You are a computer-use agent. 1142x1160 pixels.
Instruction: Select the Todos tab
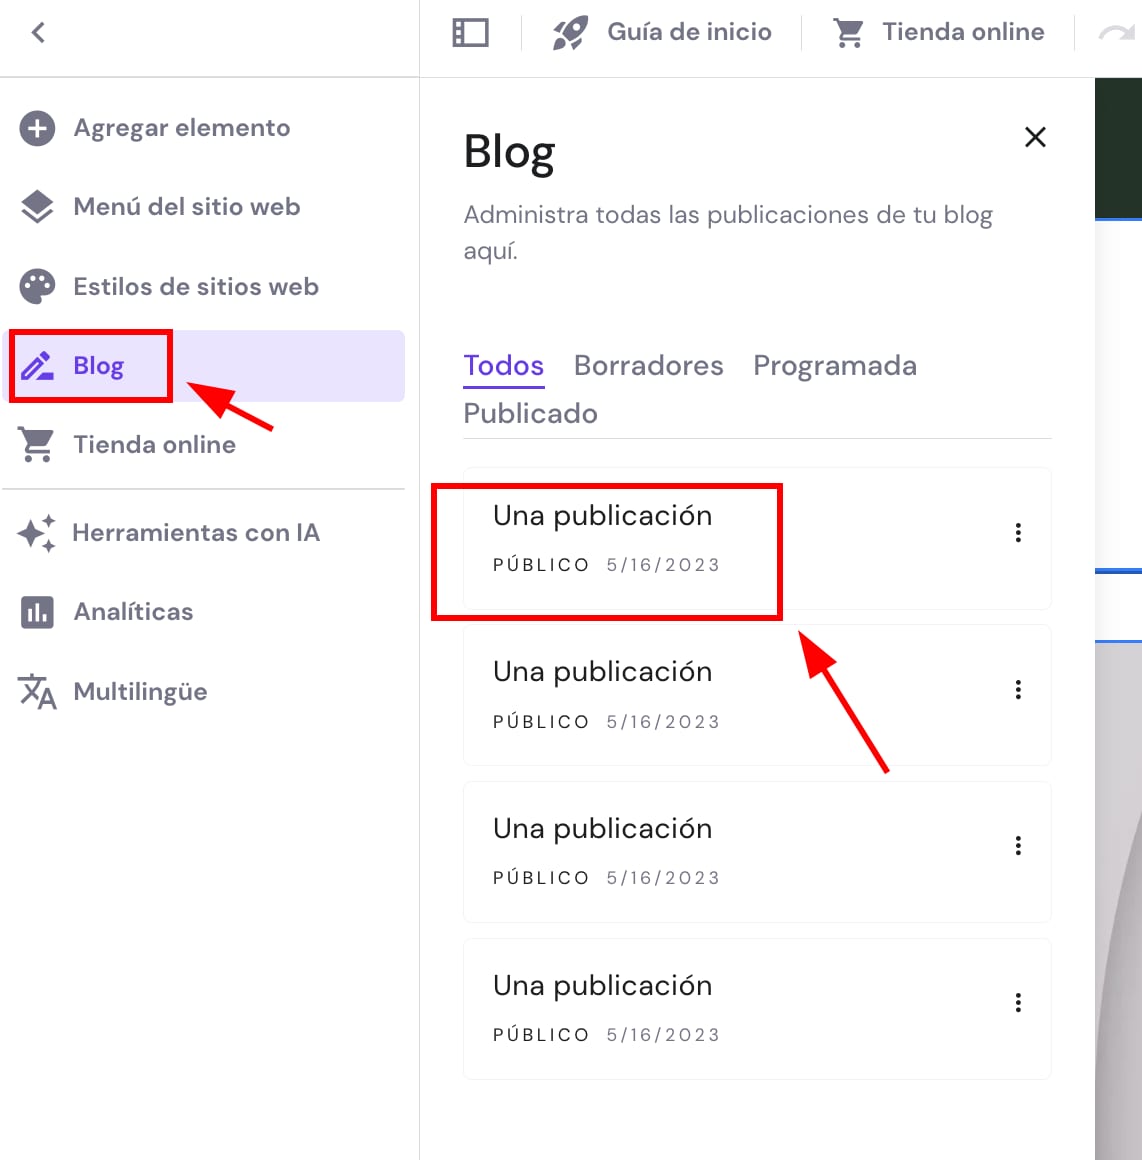[503, 366]
